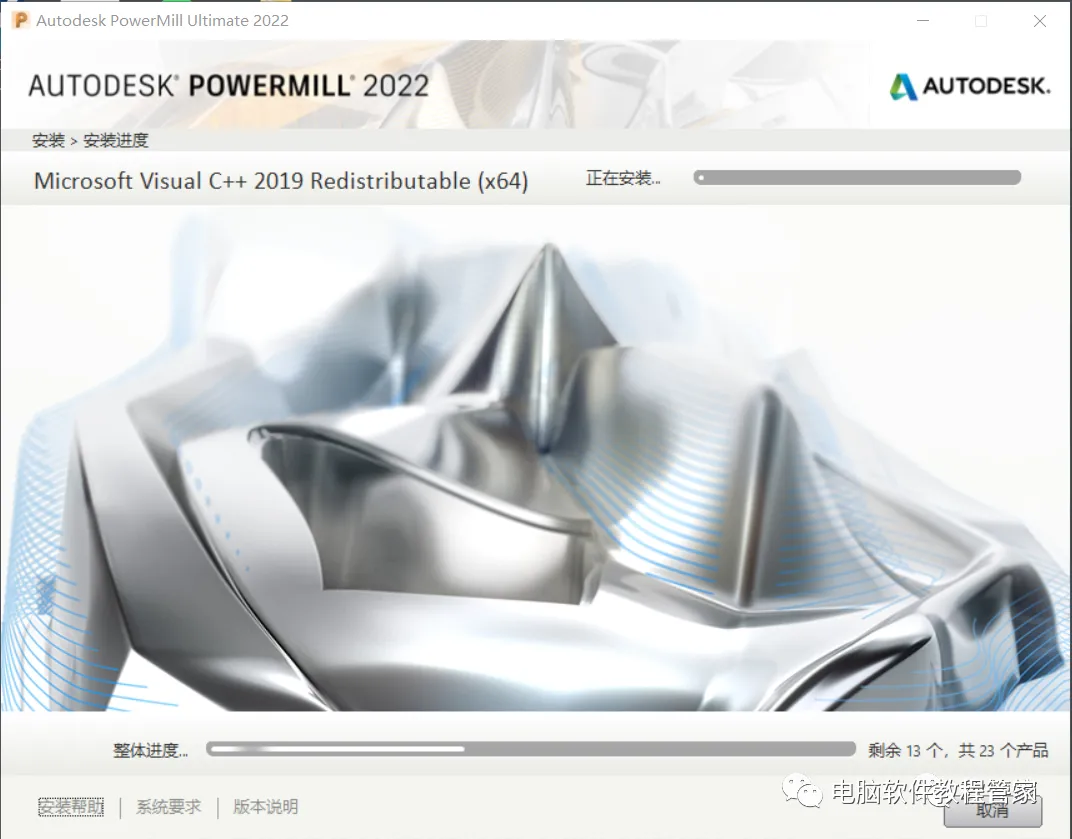Click the window title Autodesk PowerMill Ultimate 2022

coord(163,21)
